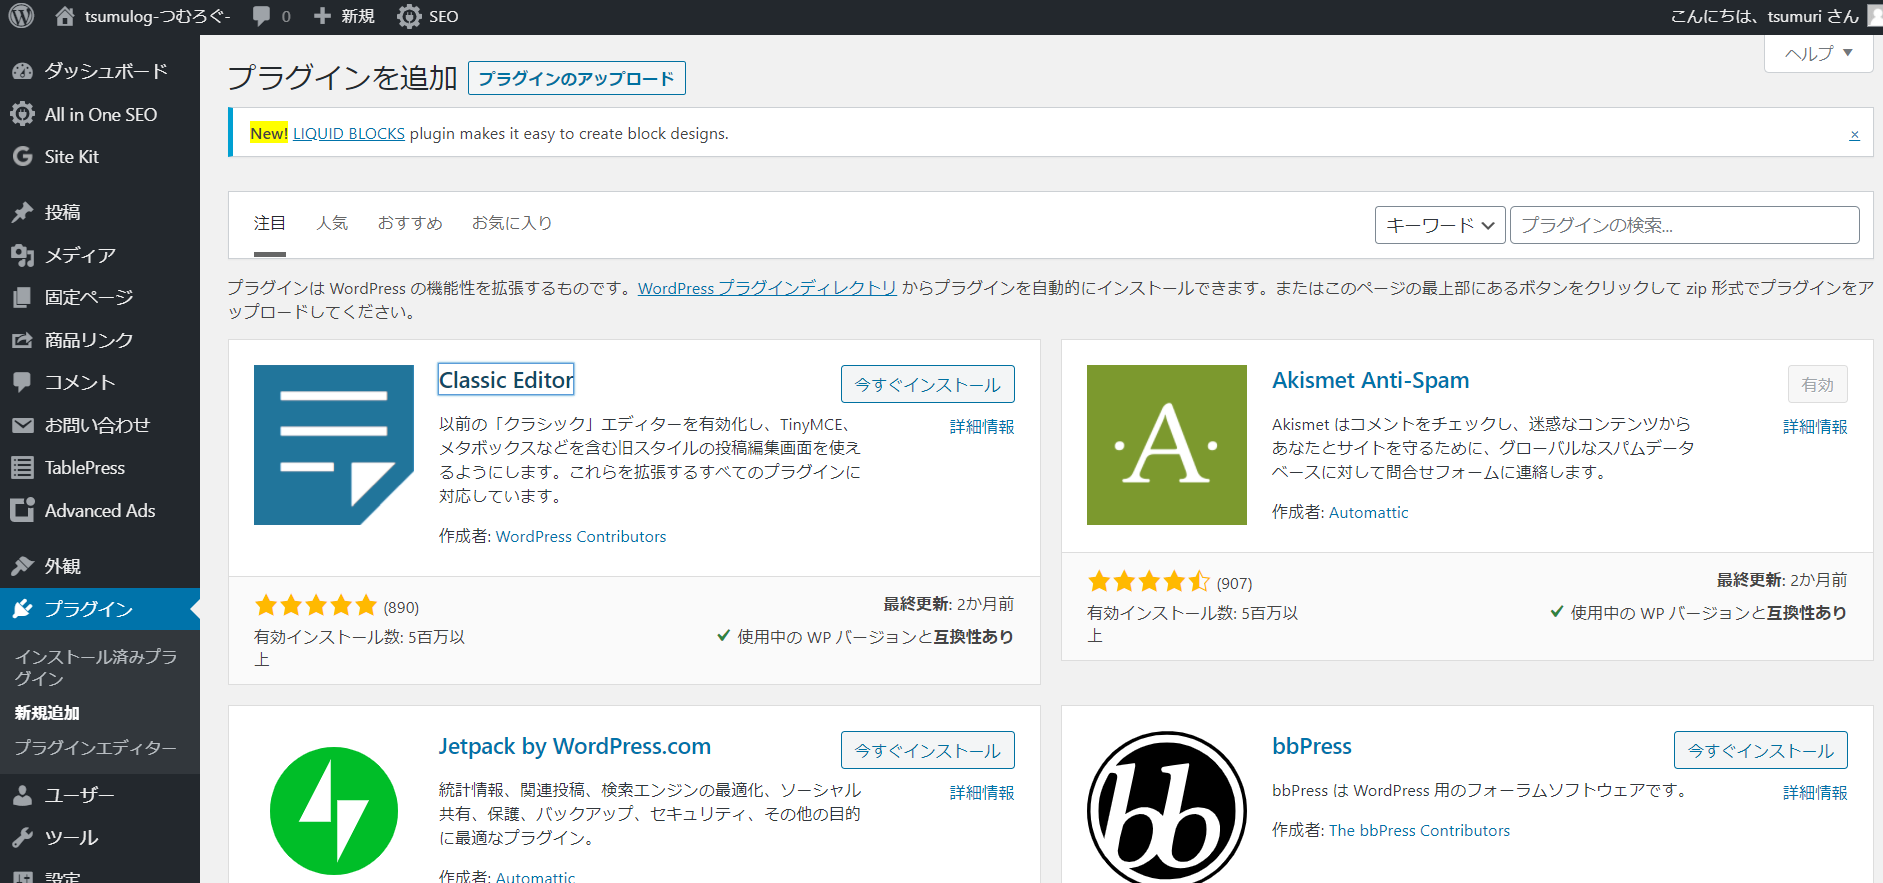The width and height of the screenshot is (1883, 883).
Task: Open プラグインエディター submenu item
Action: pos(95,748)
